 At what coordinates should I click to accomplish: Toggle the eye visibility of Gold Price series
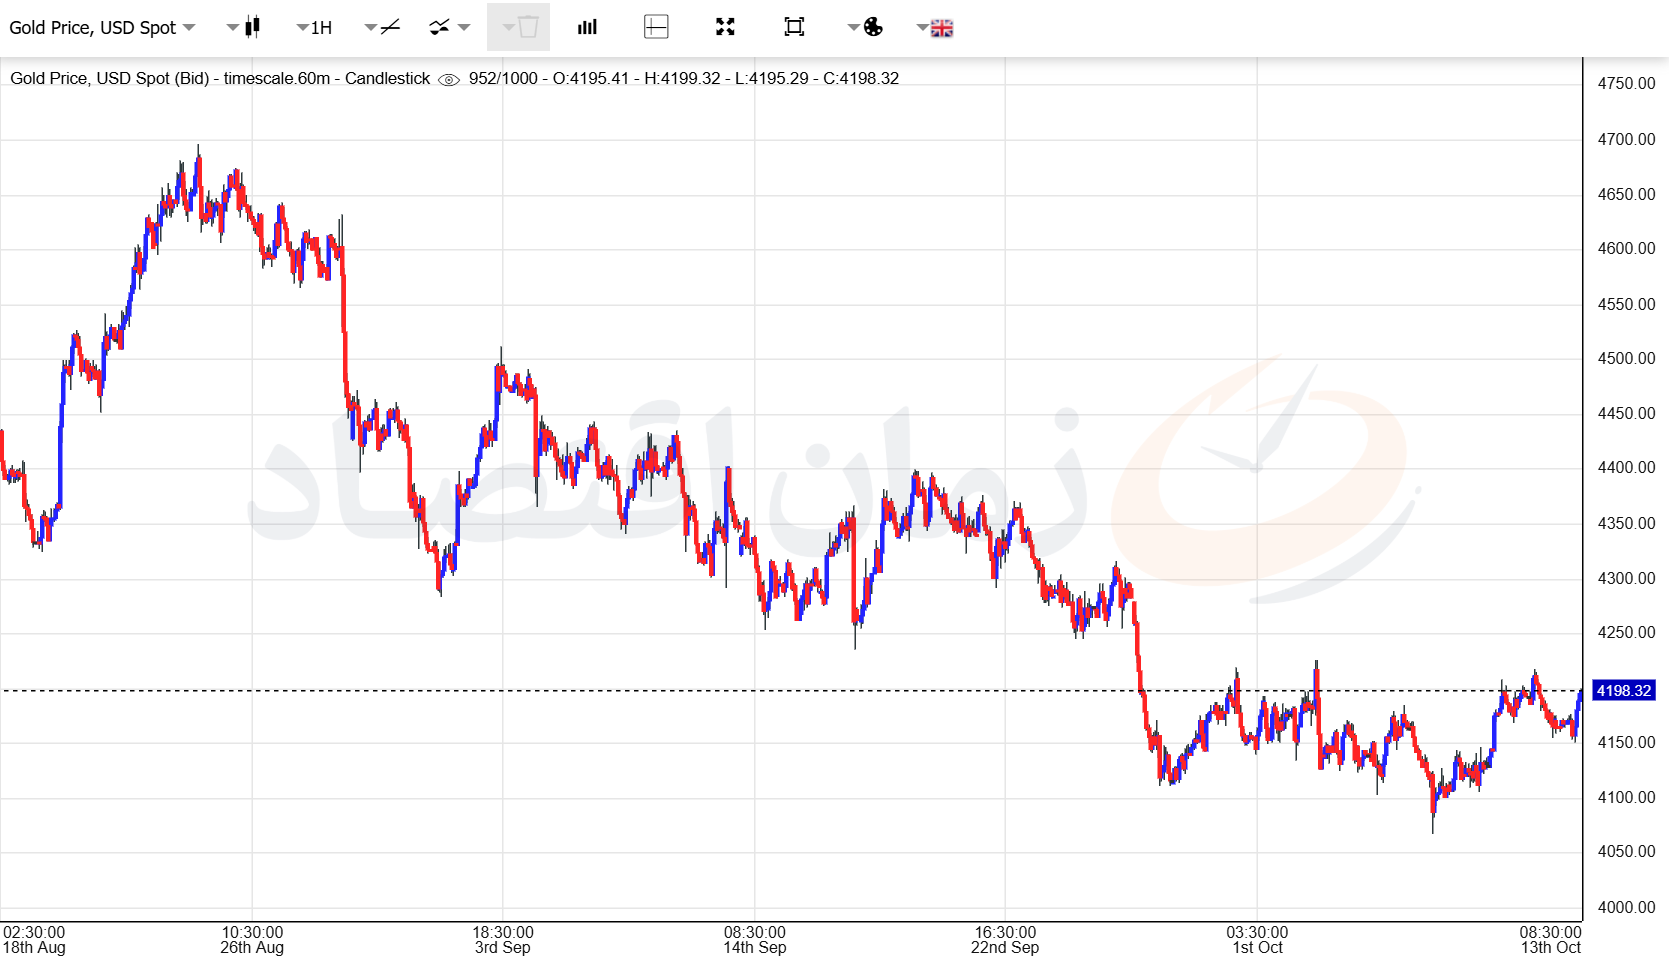(449, 79)
